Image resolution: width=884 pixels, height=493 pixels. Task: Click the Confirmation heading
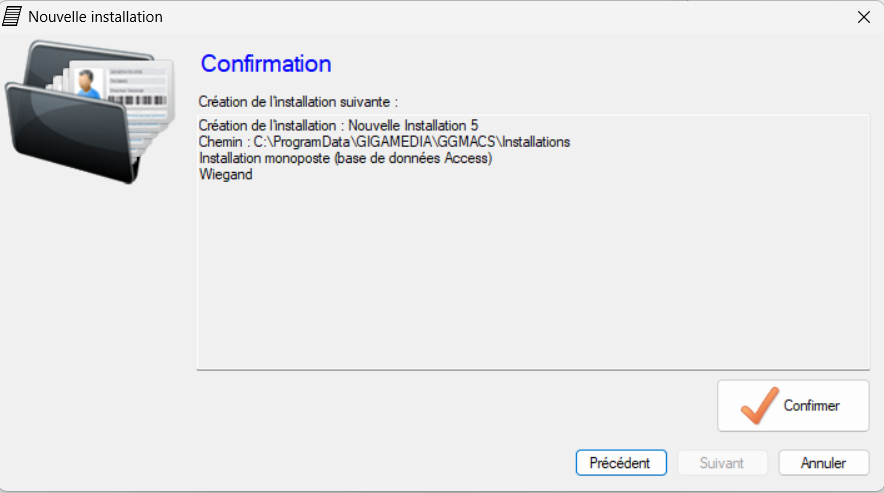pos(266,64)
